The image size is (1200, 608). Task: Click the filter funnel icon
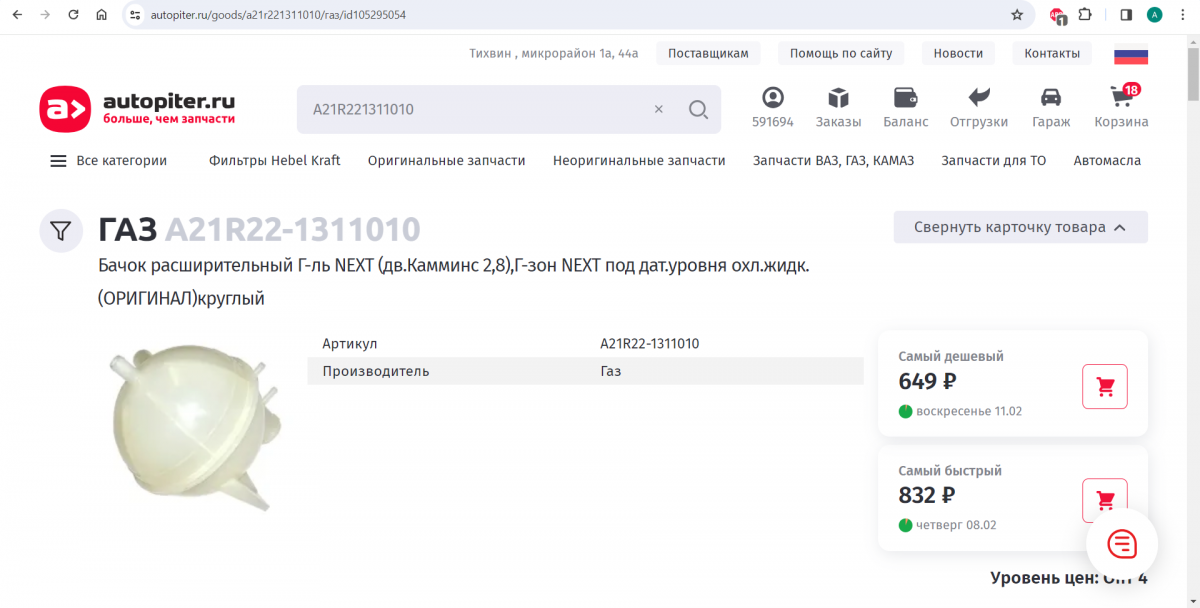tap(61, 231)
